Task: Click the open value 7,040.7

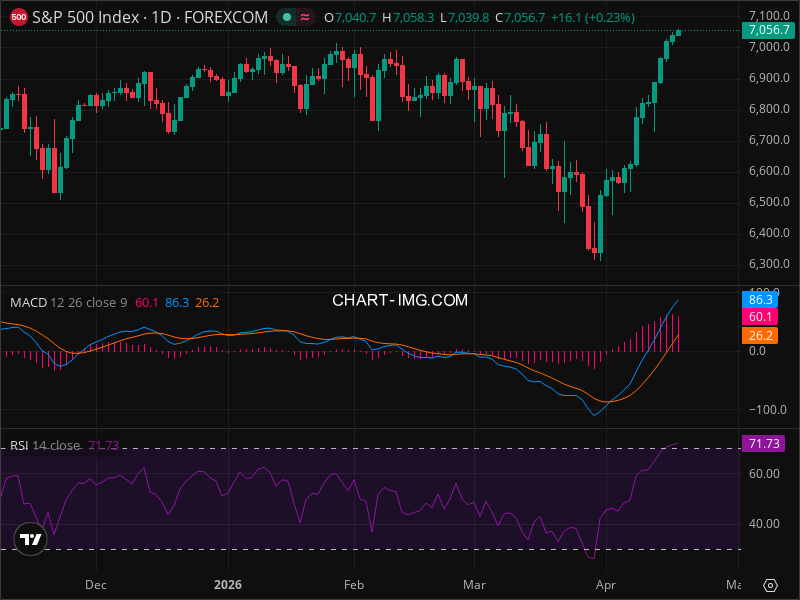Action: point(356,18)
